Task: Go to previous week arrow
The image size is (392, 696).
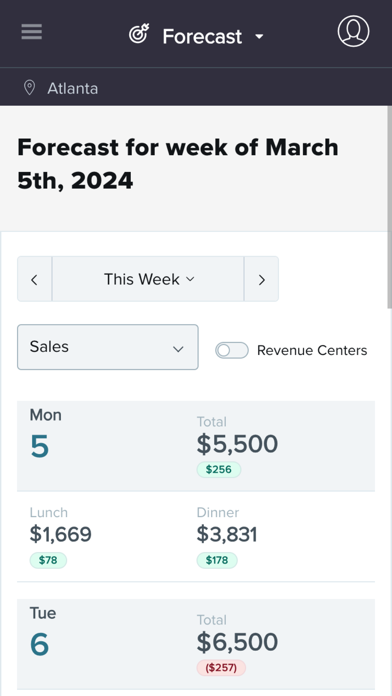Action: [35, 279]
